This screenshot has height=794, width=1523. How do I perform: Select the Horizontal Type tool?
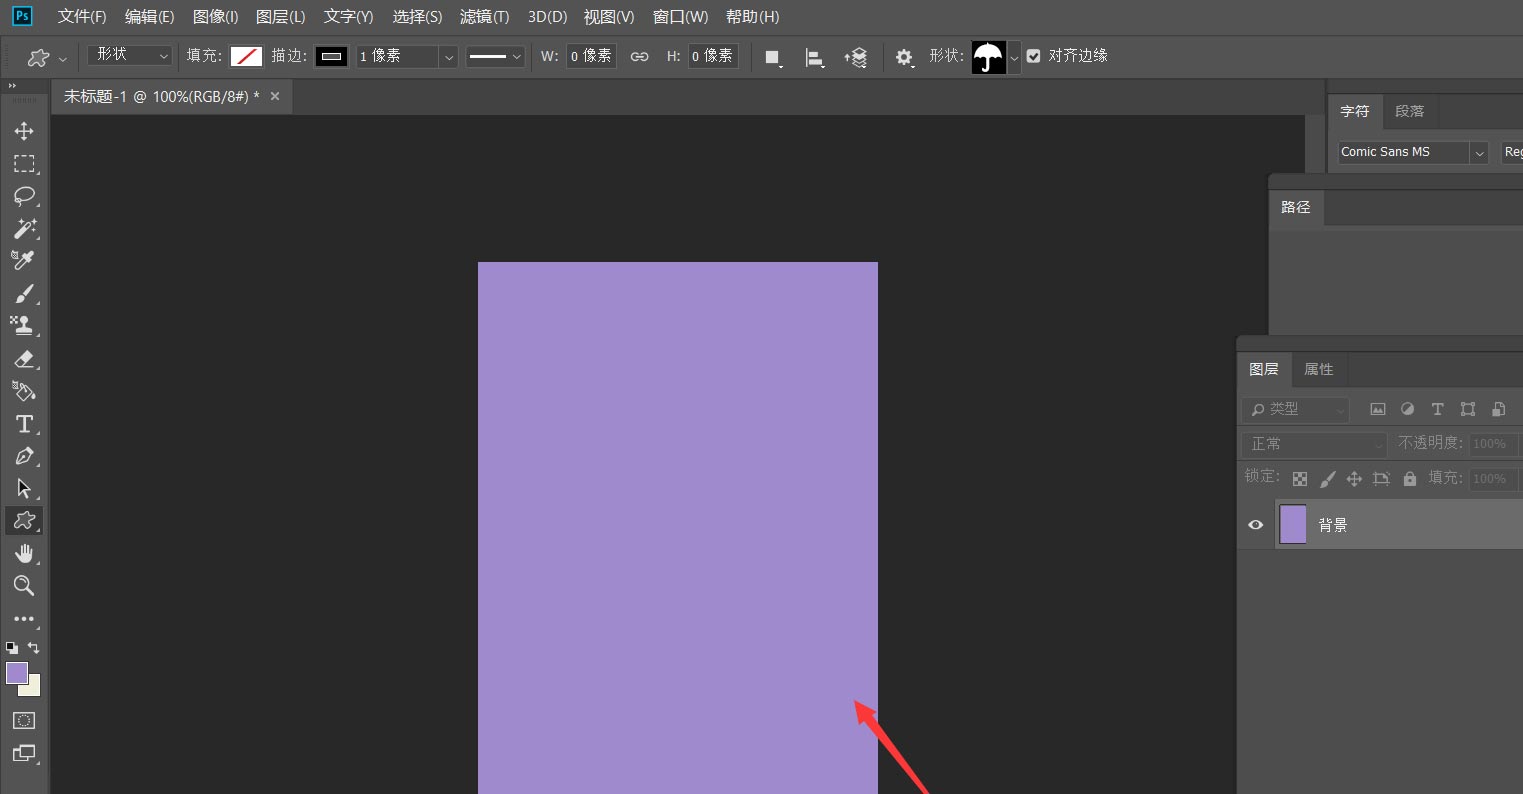coord(24,424)
